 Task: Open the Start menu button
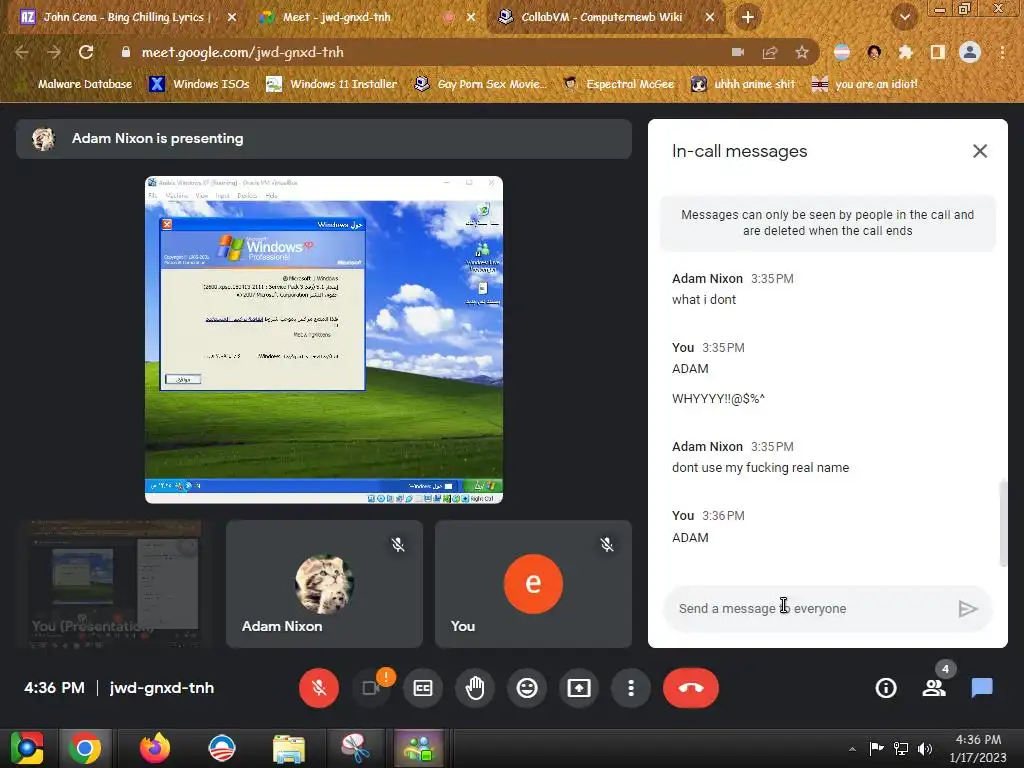tap(26, 748)
